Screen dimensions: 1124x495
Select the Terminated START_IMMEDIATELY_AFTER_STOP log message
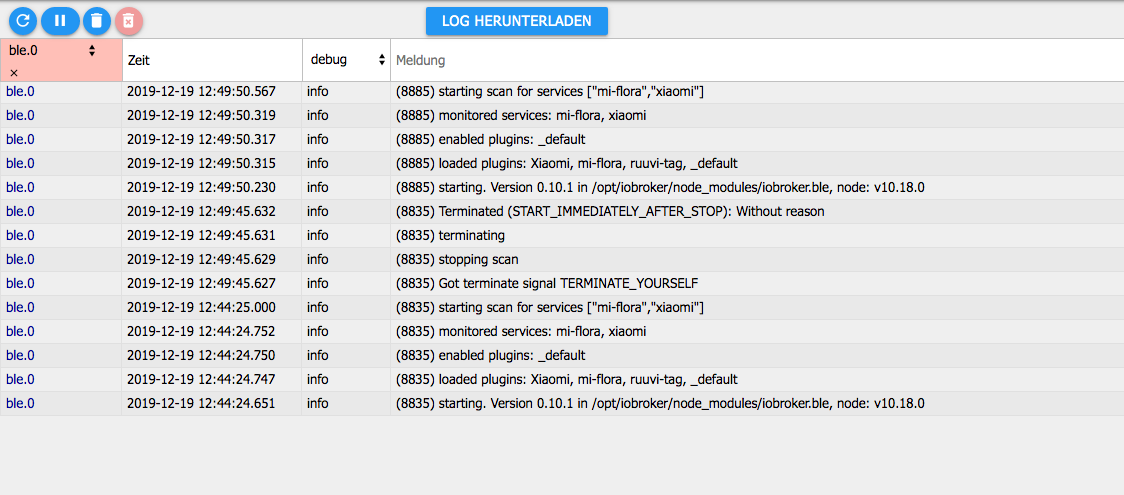610,211
